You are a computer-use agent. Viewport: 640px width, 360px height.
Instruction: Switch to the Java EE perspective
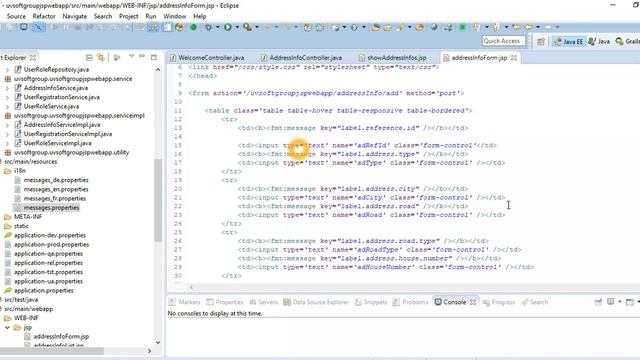pyautogui.click(x=568, y=41)
